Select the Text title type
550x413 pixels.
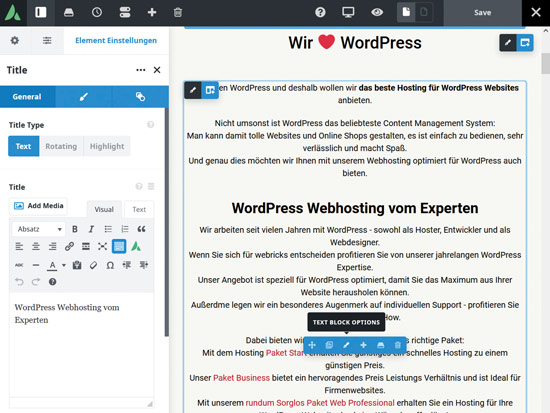pyautogui.click(x=24, y=146)
